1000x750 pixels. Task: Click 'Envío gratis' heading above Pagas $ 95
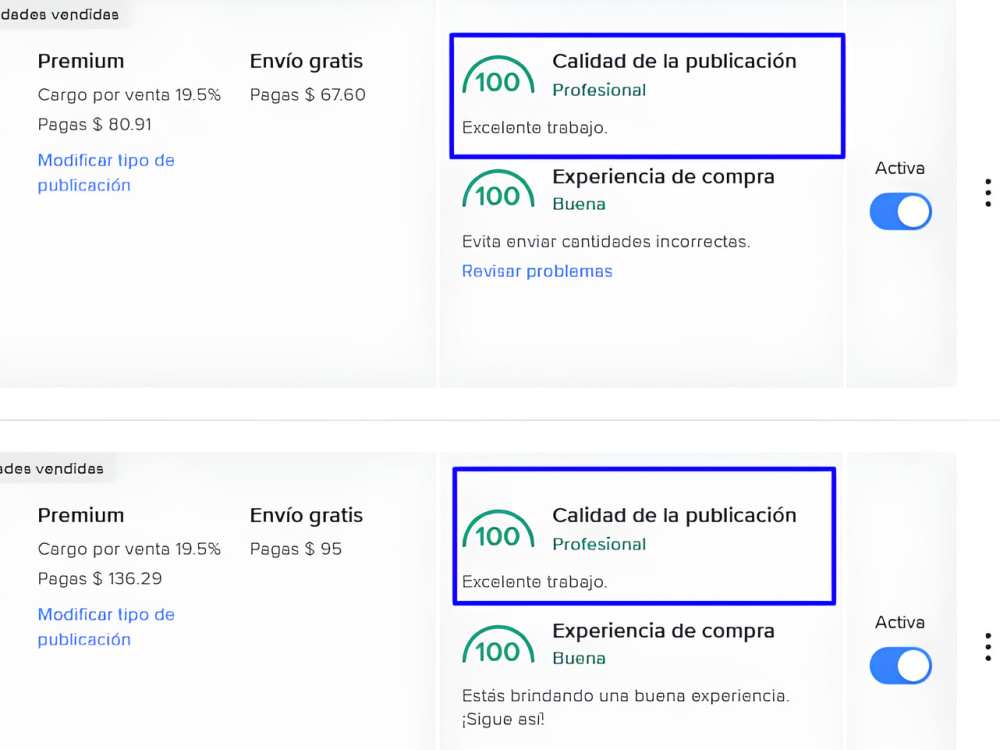pyautogui.click(x=306, y=515)
